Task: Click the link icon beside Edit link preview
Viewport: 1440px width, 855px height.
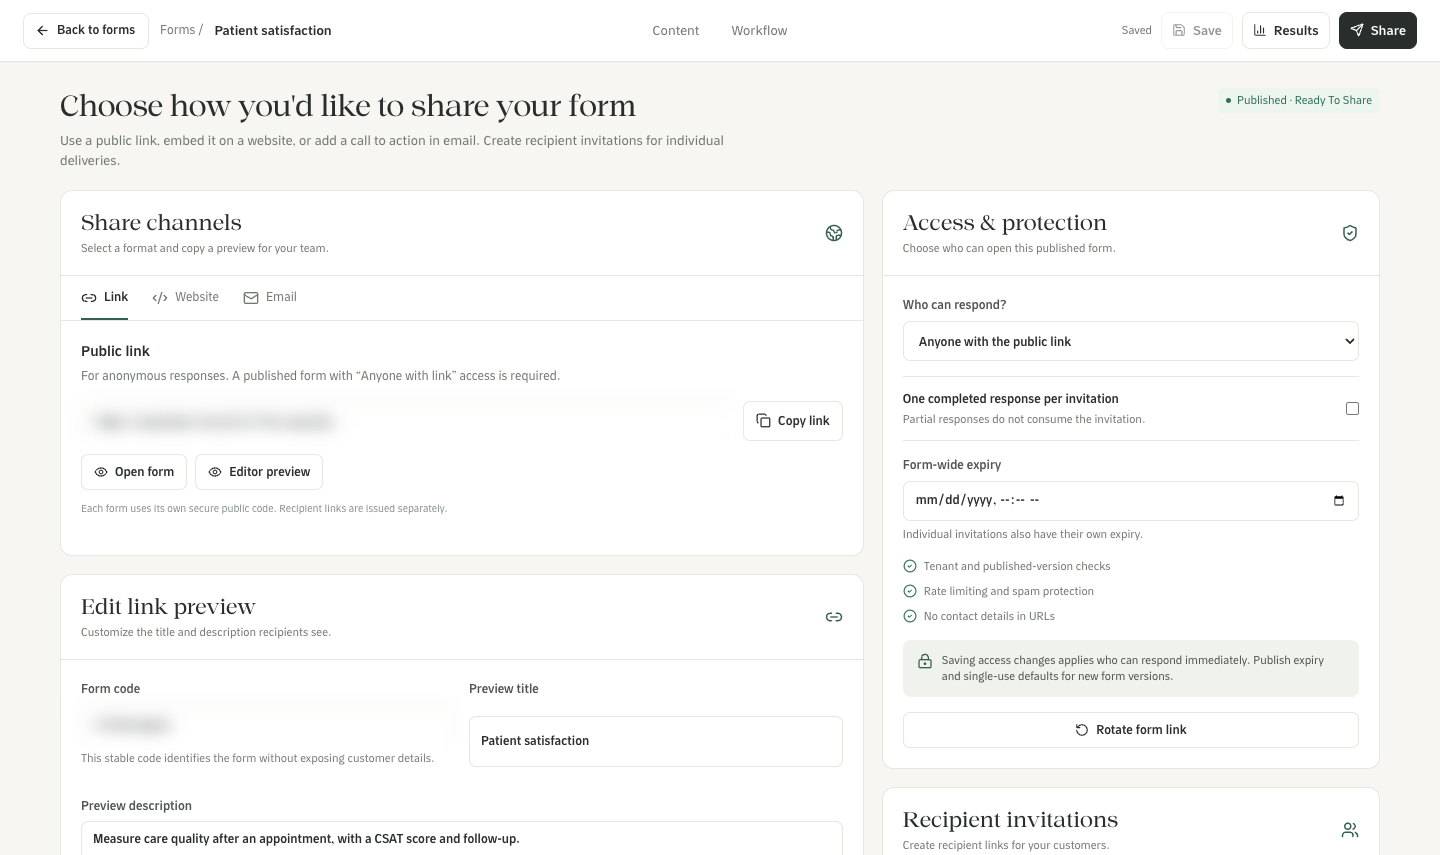Action: [834, 617]
